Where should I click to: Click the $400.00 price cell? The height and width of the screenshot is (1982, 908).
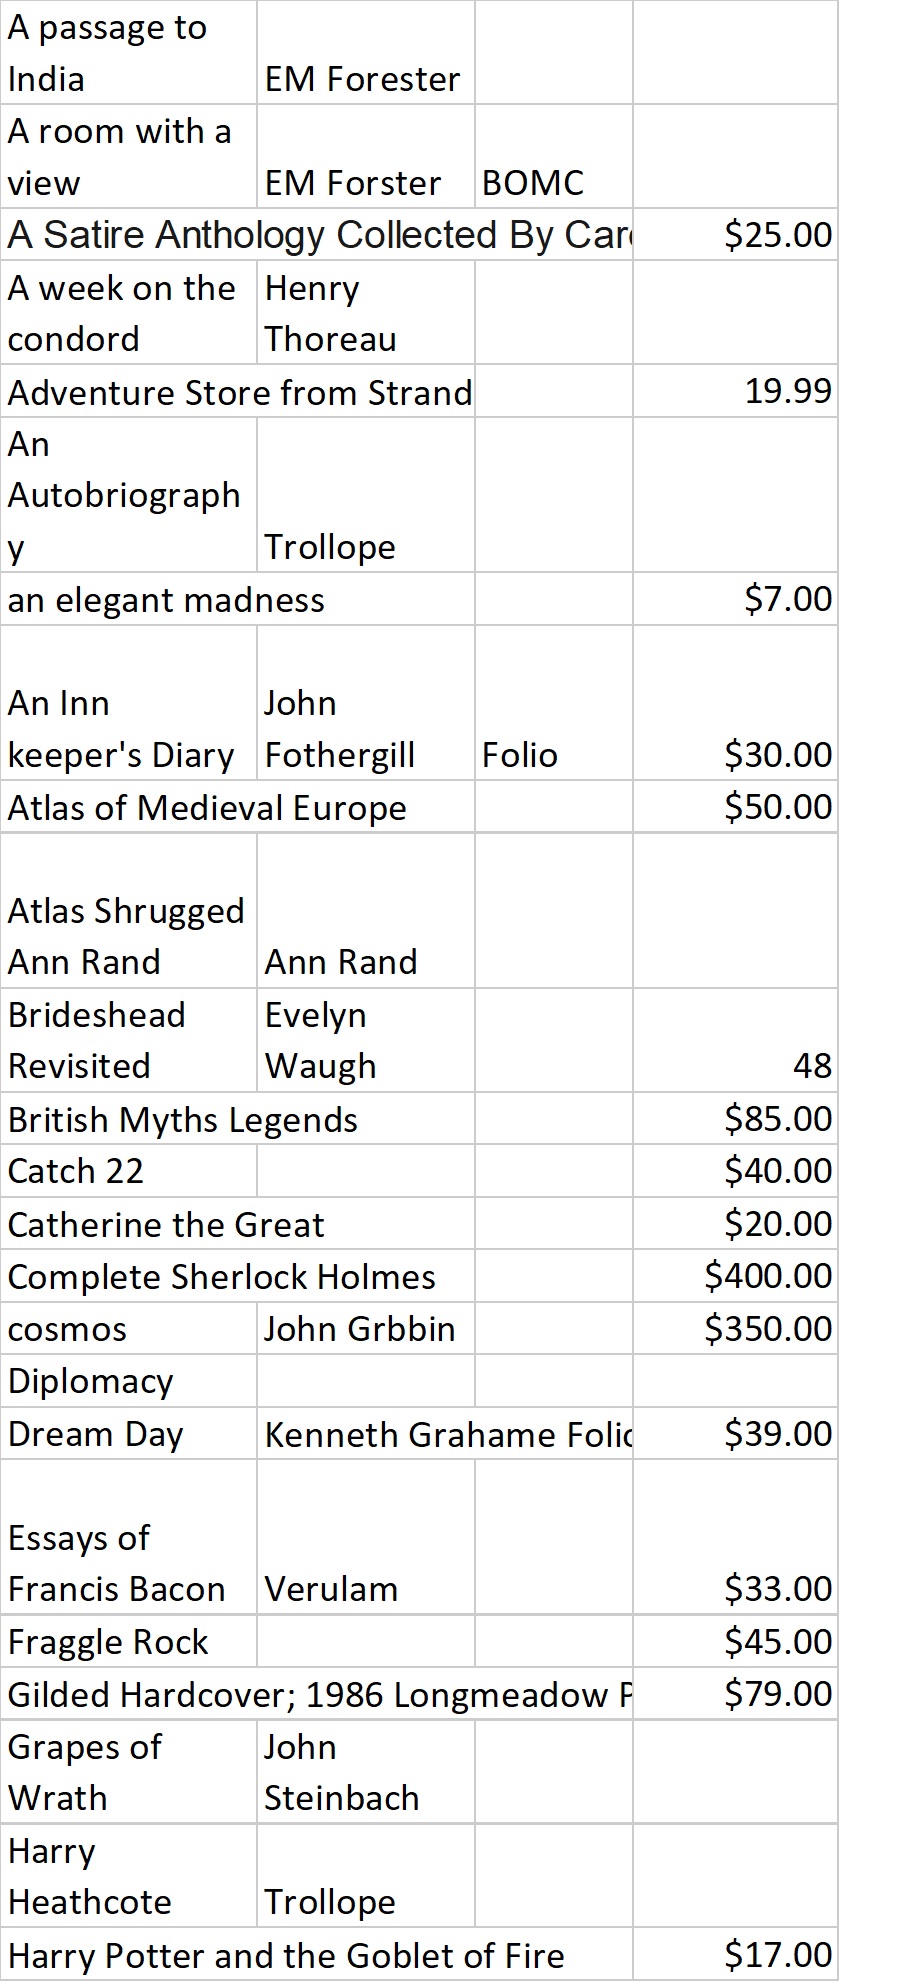[735, 1276]
